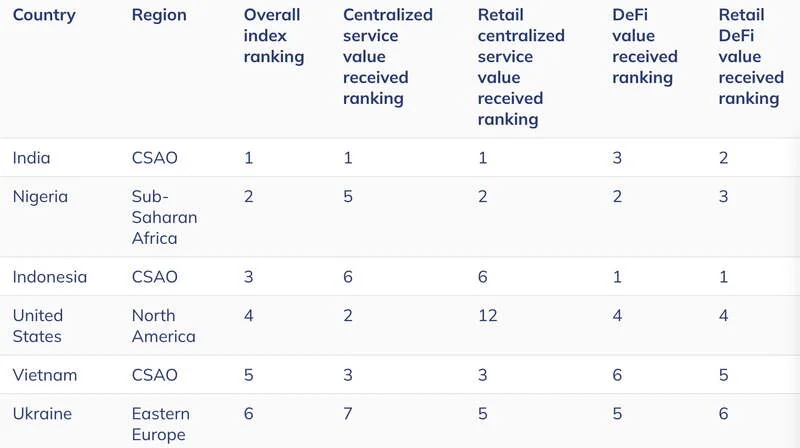Select the Retail DeFi value received header
This screenshot has height=448, width=800.
coord(751,57)
